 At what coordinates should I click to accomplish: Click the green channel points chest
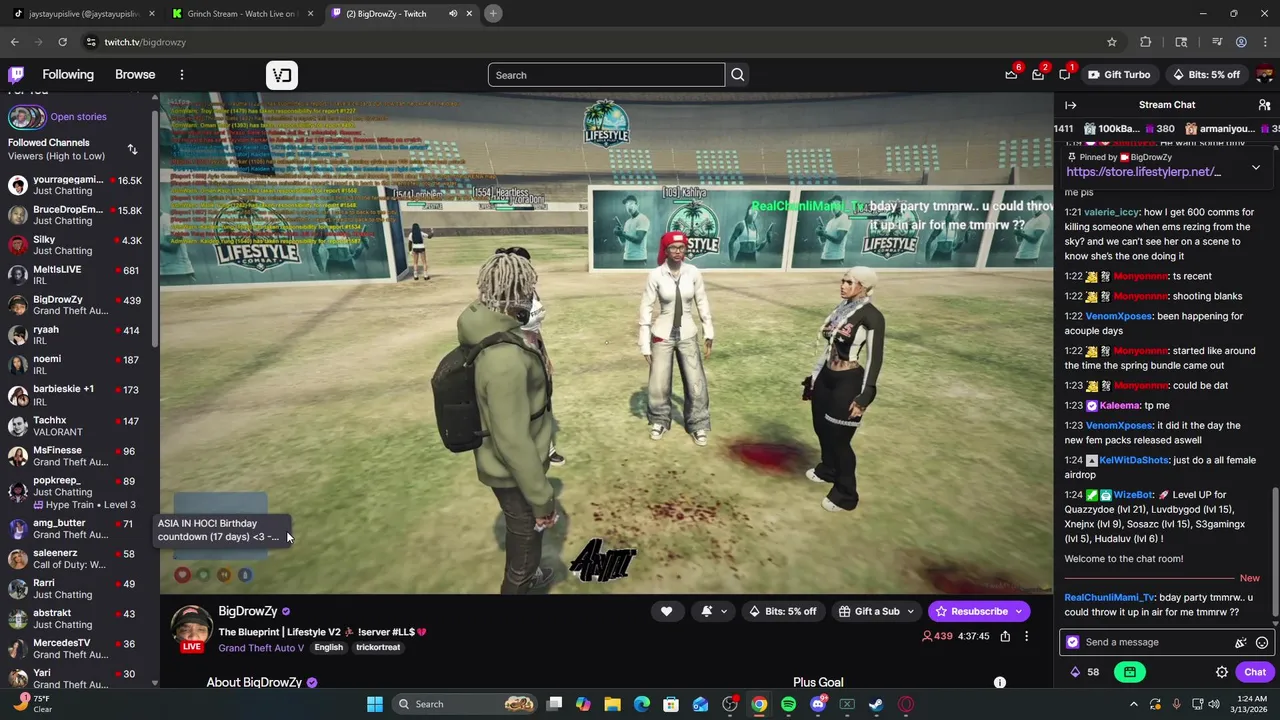click(1130, 672)
